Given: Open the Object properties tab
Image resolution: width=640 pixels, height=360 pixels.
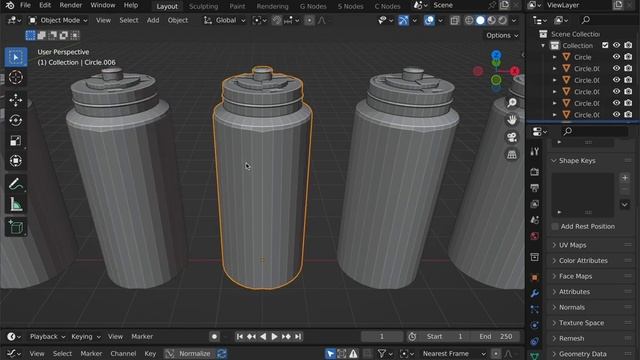Looking at the screenshot, I should point(535,278).
